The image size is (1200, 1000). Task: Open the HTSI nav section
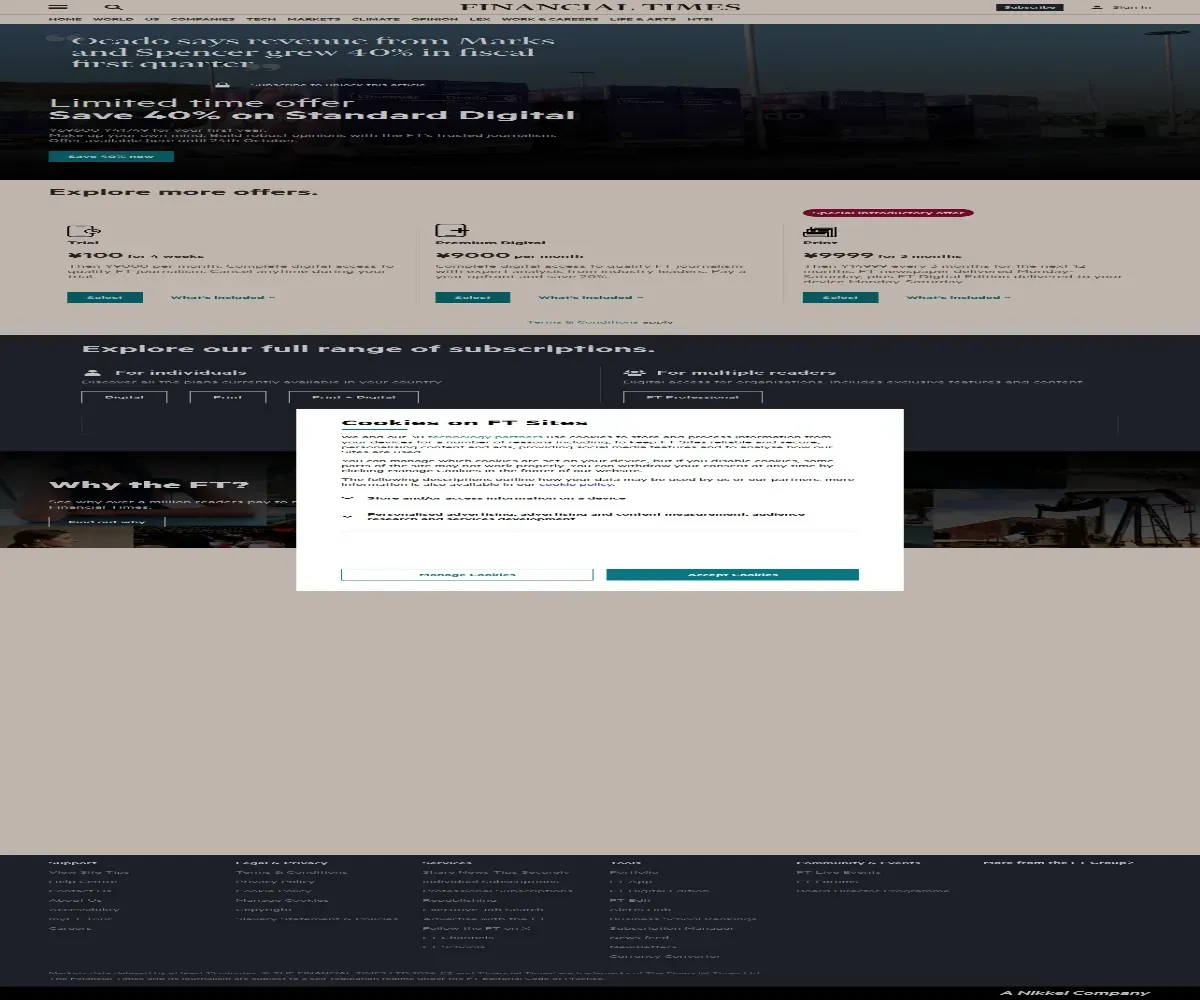pos(701,19)
